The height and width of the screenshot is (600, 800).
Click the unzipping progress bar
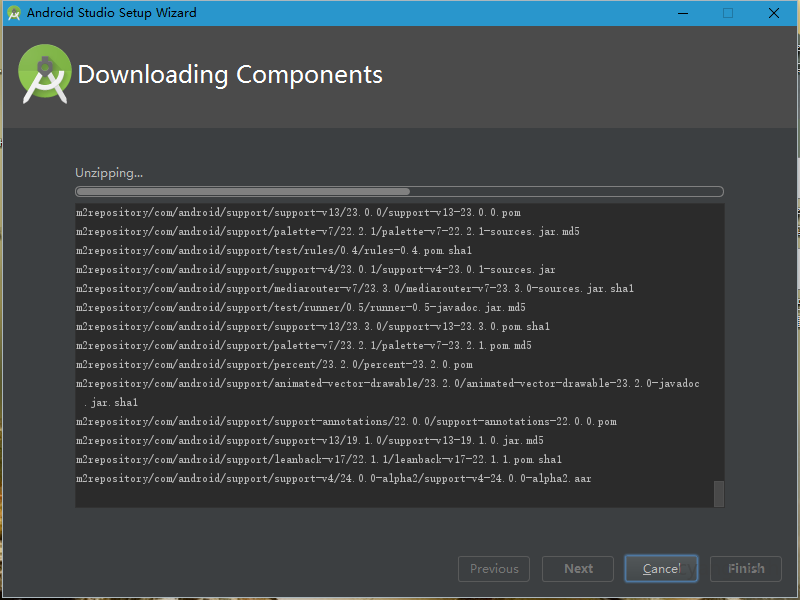[x=399, y=191]
